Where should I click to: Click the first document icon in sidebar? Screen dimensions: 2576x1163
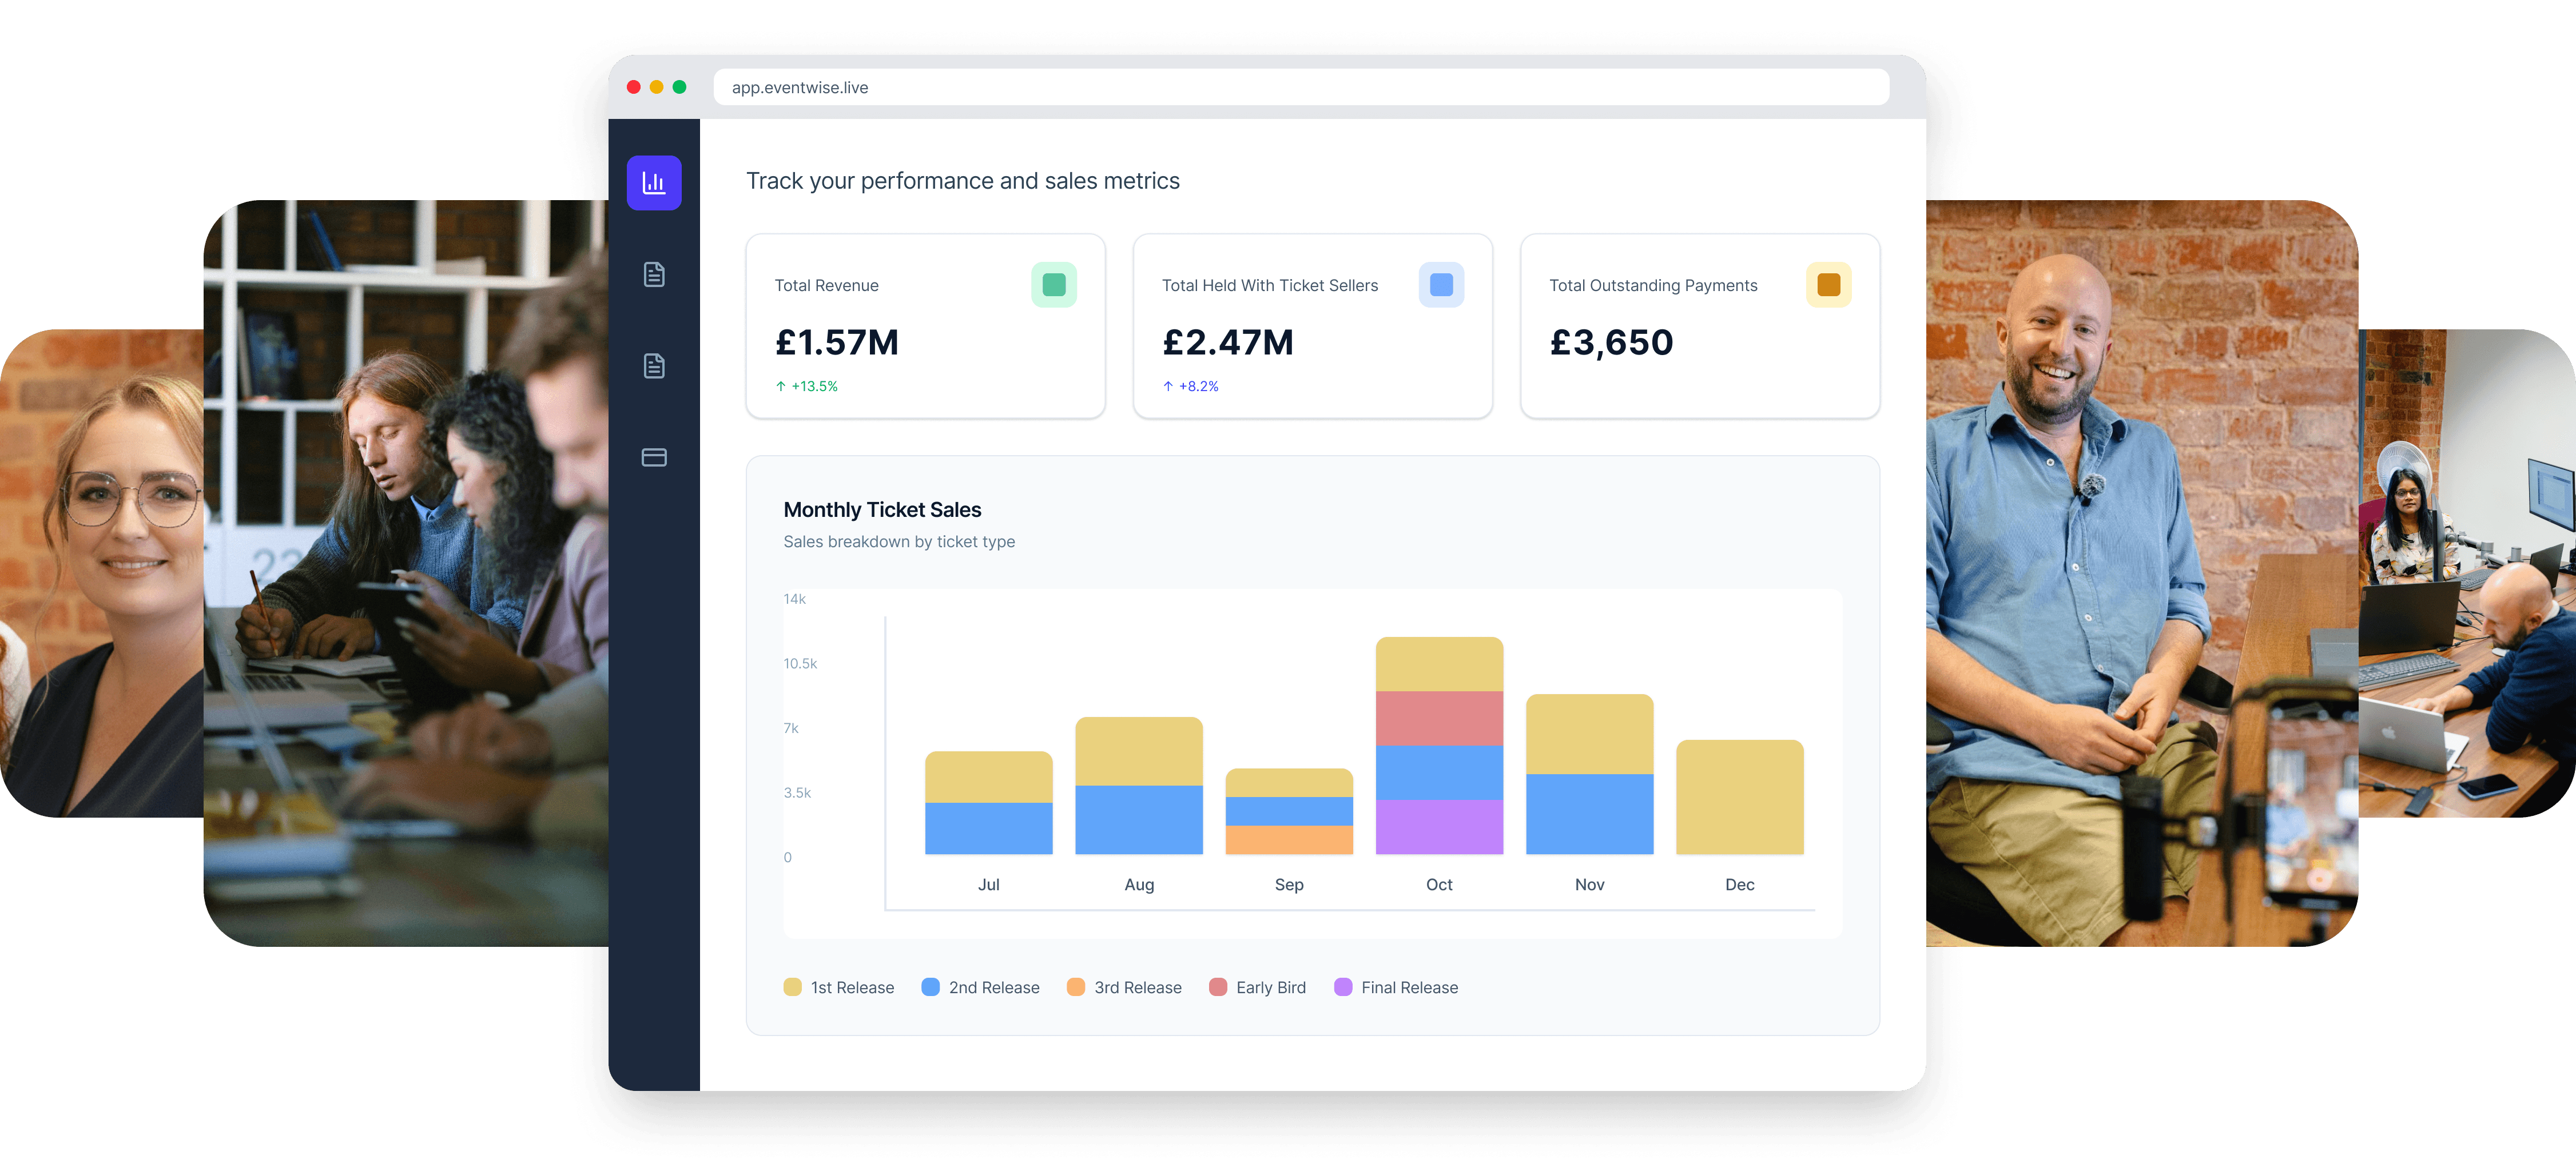click(654, 274)
